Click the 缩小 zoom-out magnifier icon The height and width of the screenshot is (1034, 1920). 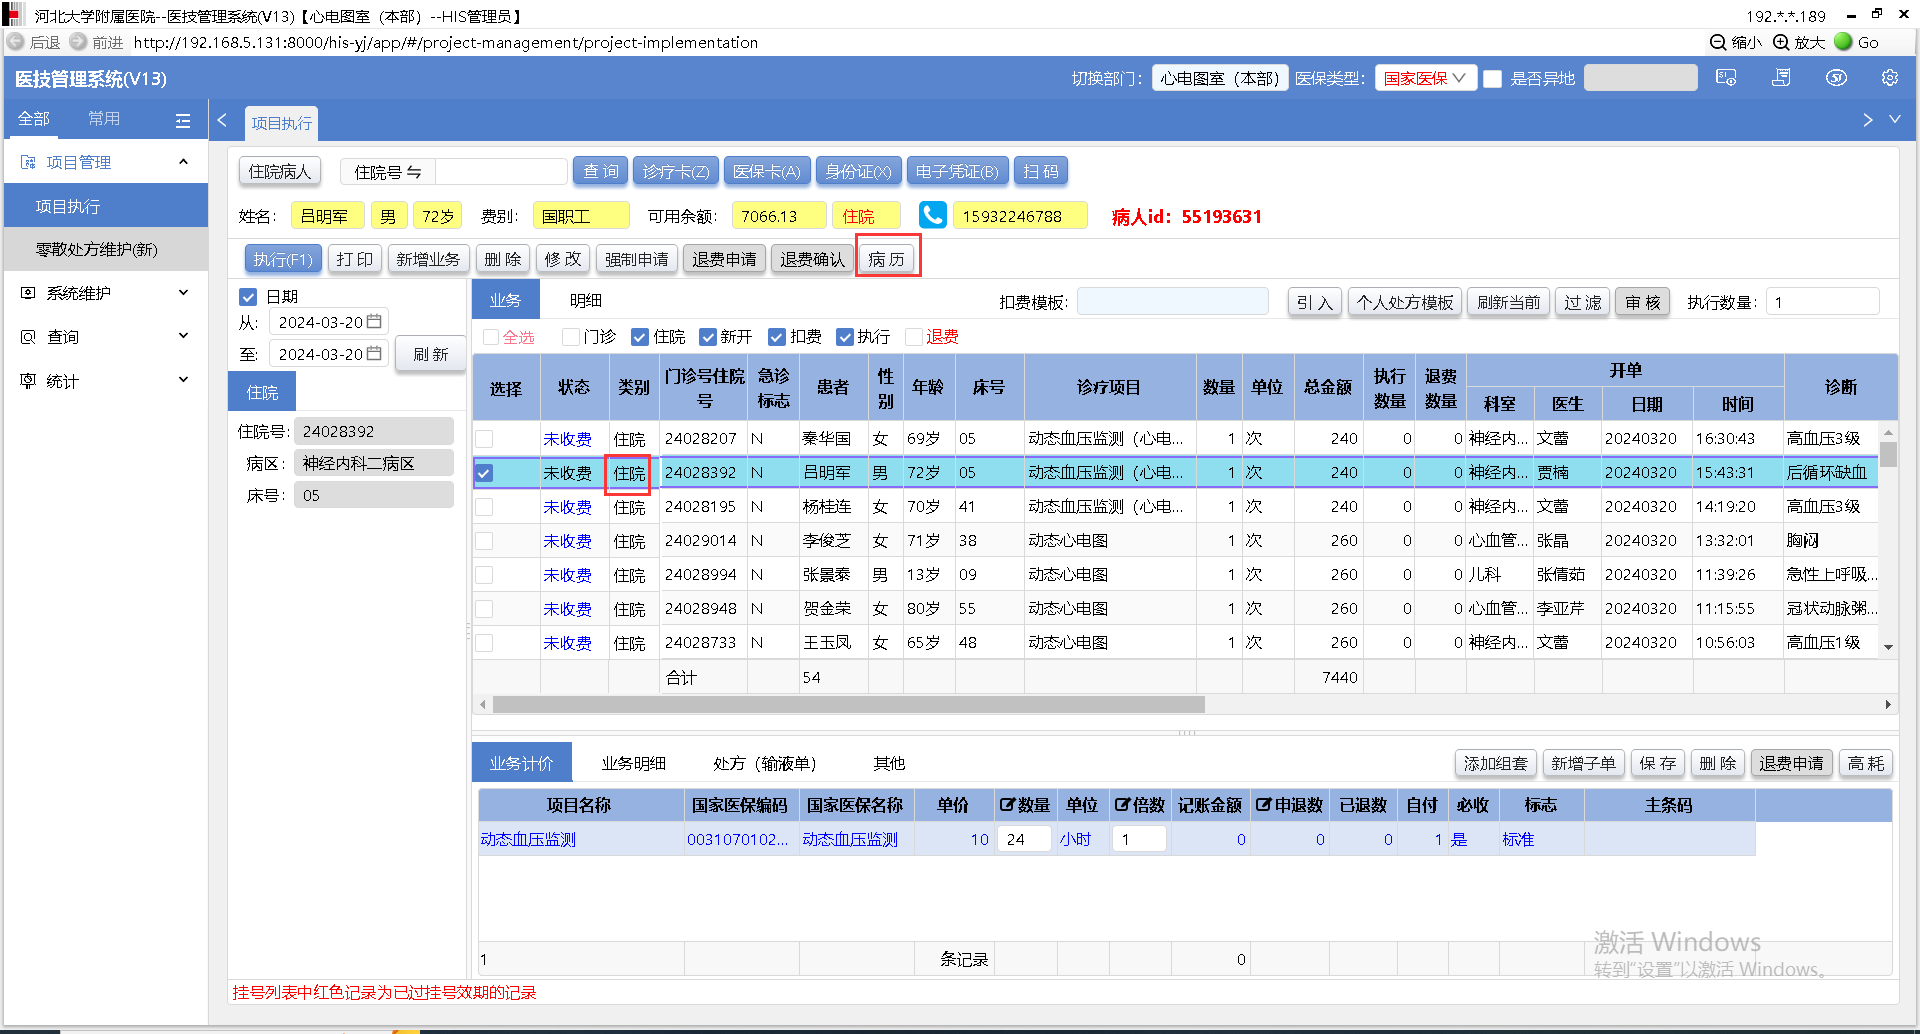point(1718,42)
